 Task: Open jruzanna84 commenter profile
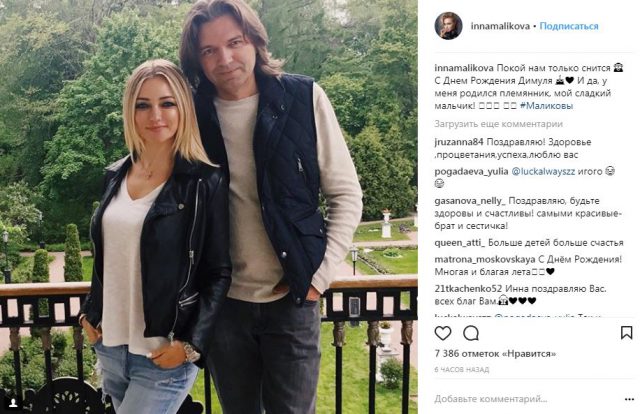click(x=459, y=142)
